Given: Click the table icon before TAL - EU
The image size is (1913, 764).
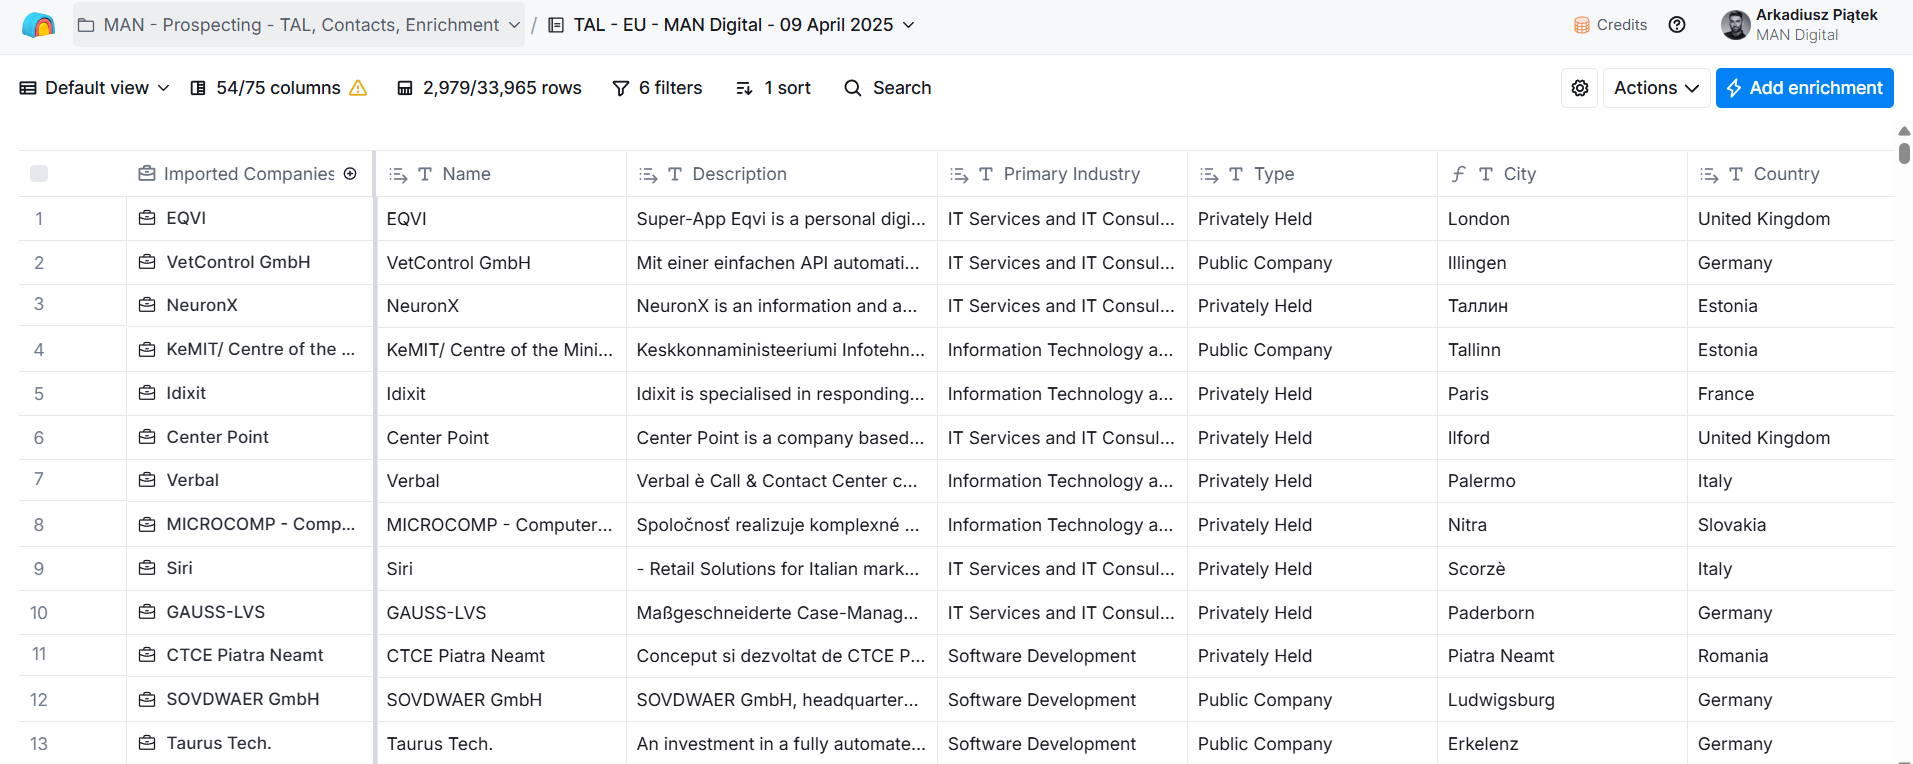Looking at the screenshot, I should click(x=556, y=25).
